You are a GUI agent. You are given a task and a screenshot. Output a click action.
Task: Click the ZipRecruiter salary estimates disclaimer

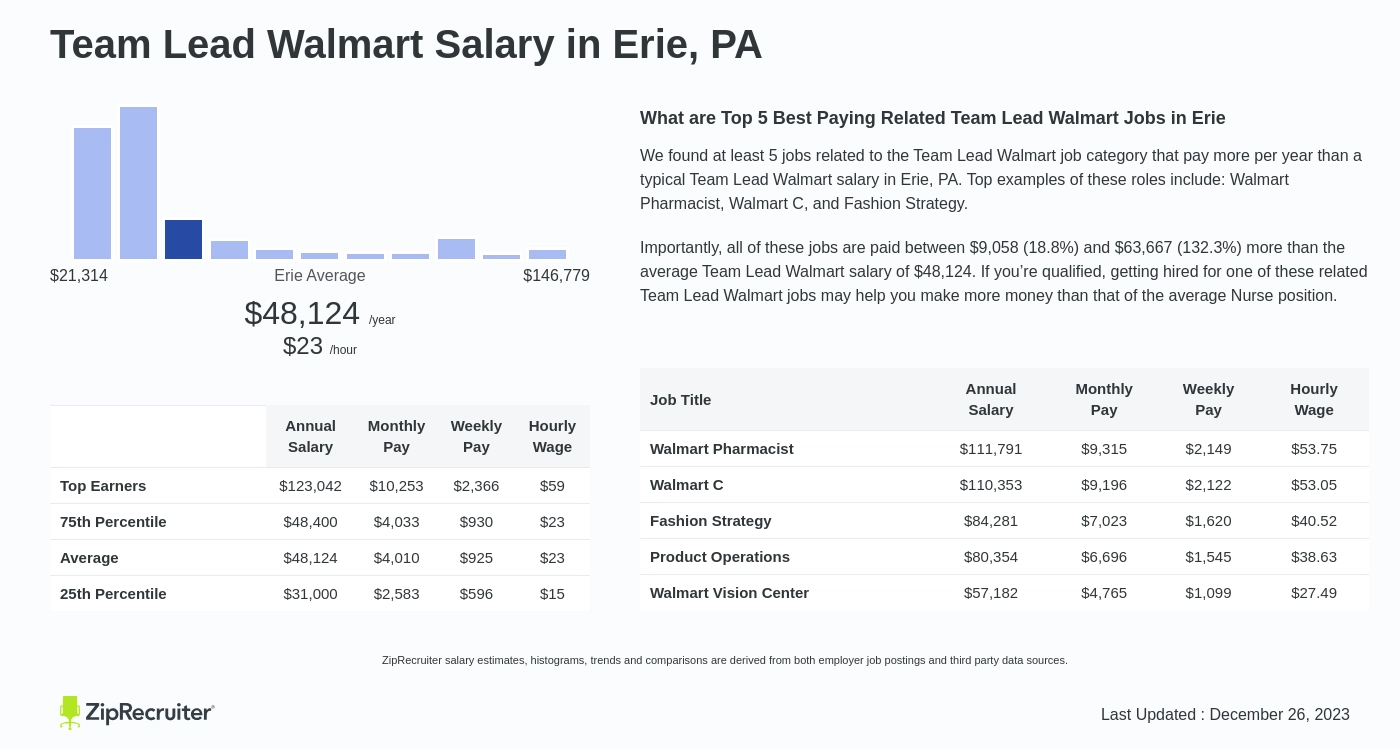pyautogui.click(x=725, y=660)
